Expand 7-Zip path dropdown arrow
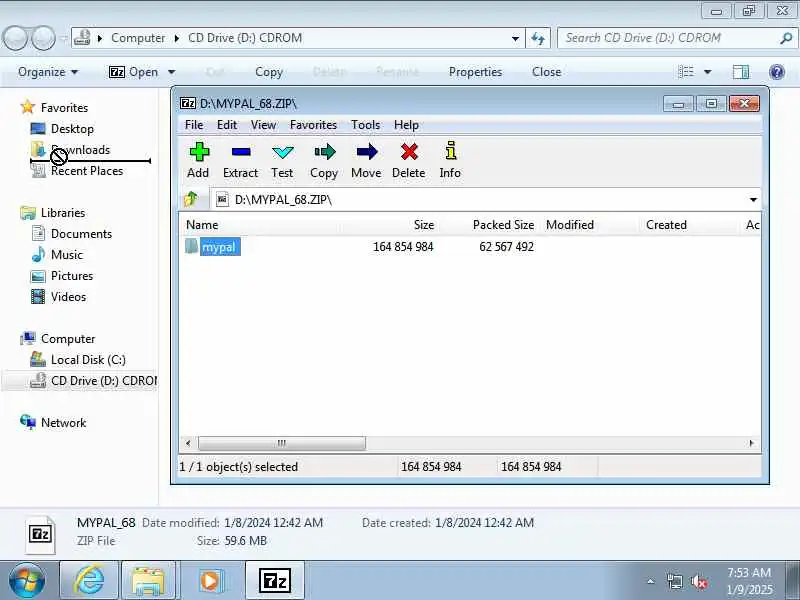The height and width of the screenshot is (600, 800). click(753, 199)
